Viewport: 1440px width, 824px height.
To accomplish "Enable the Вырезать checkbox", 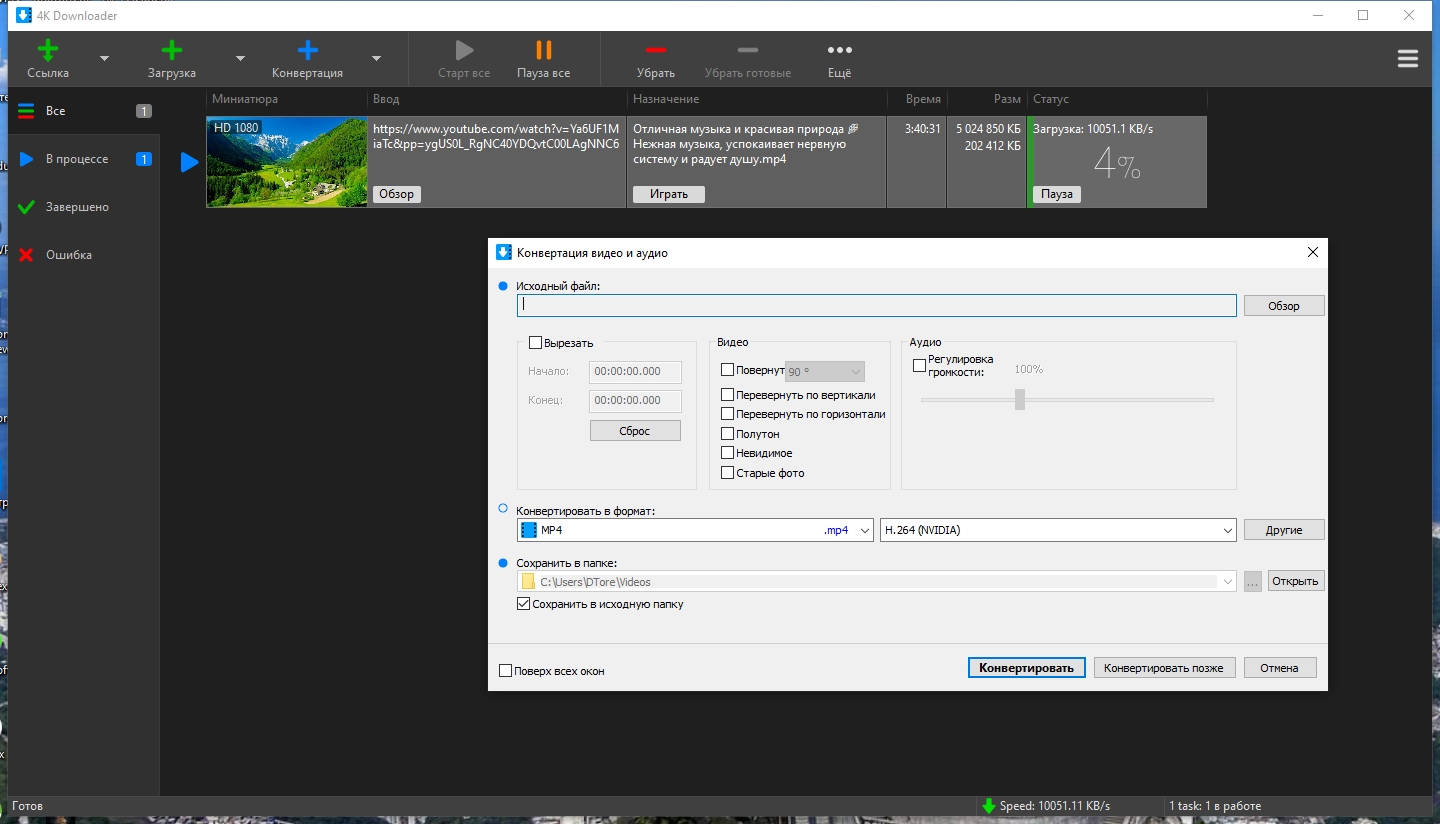I will (536, 343).
